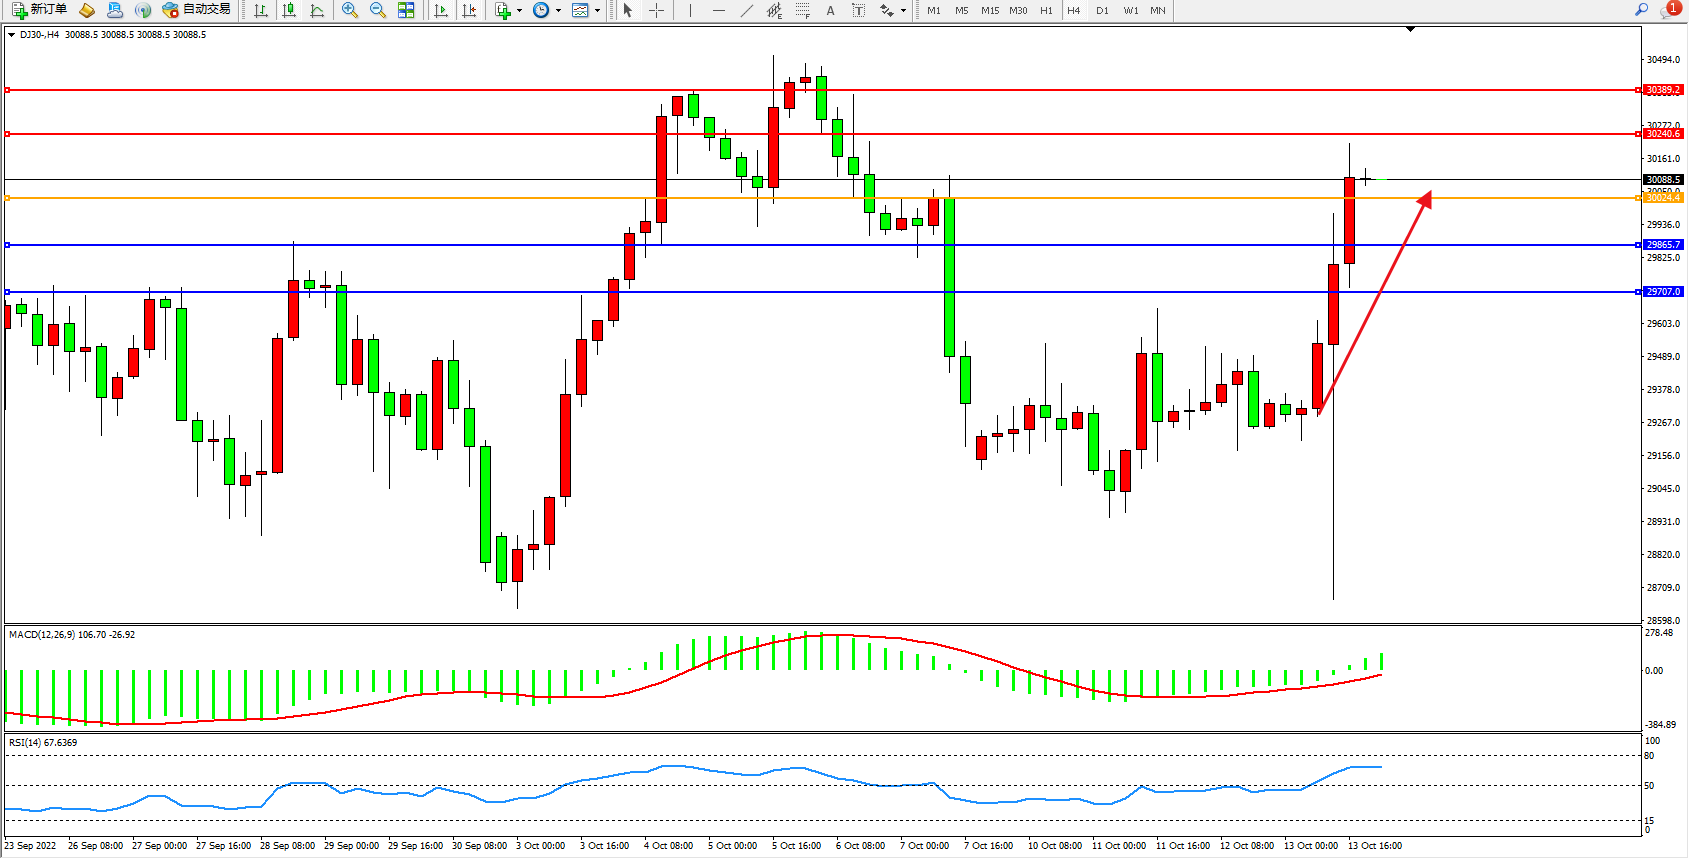The height and width of the screenshot is (859, 1689).
Task: Tile chart windows with grid icon
Action: [x=406, y=10]
